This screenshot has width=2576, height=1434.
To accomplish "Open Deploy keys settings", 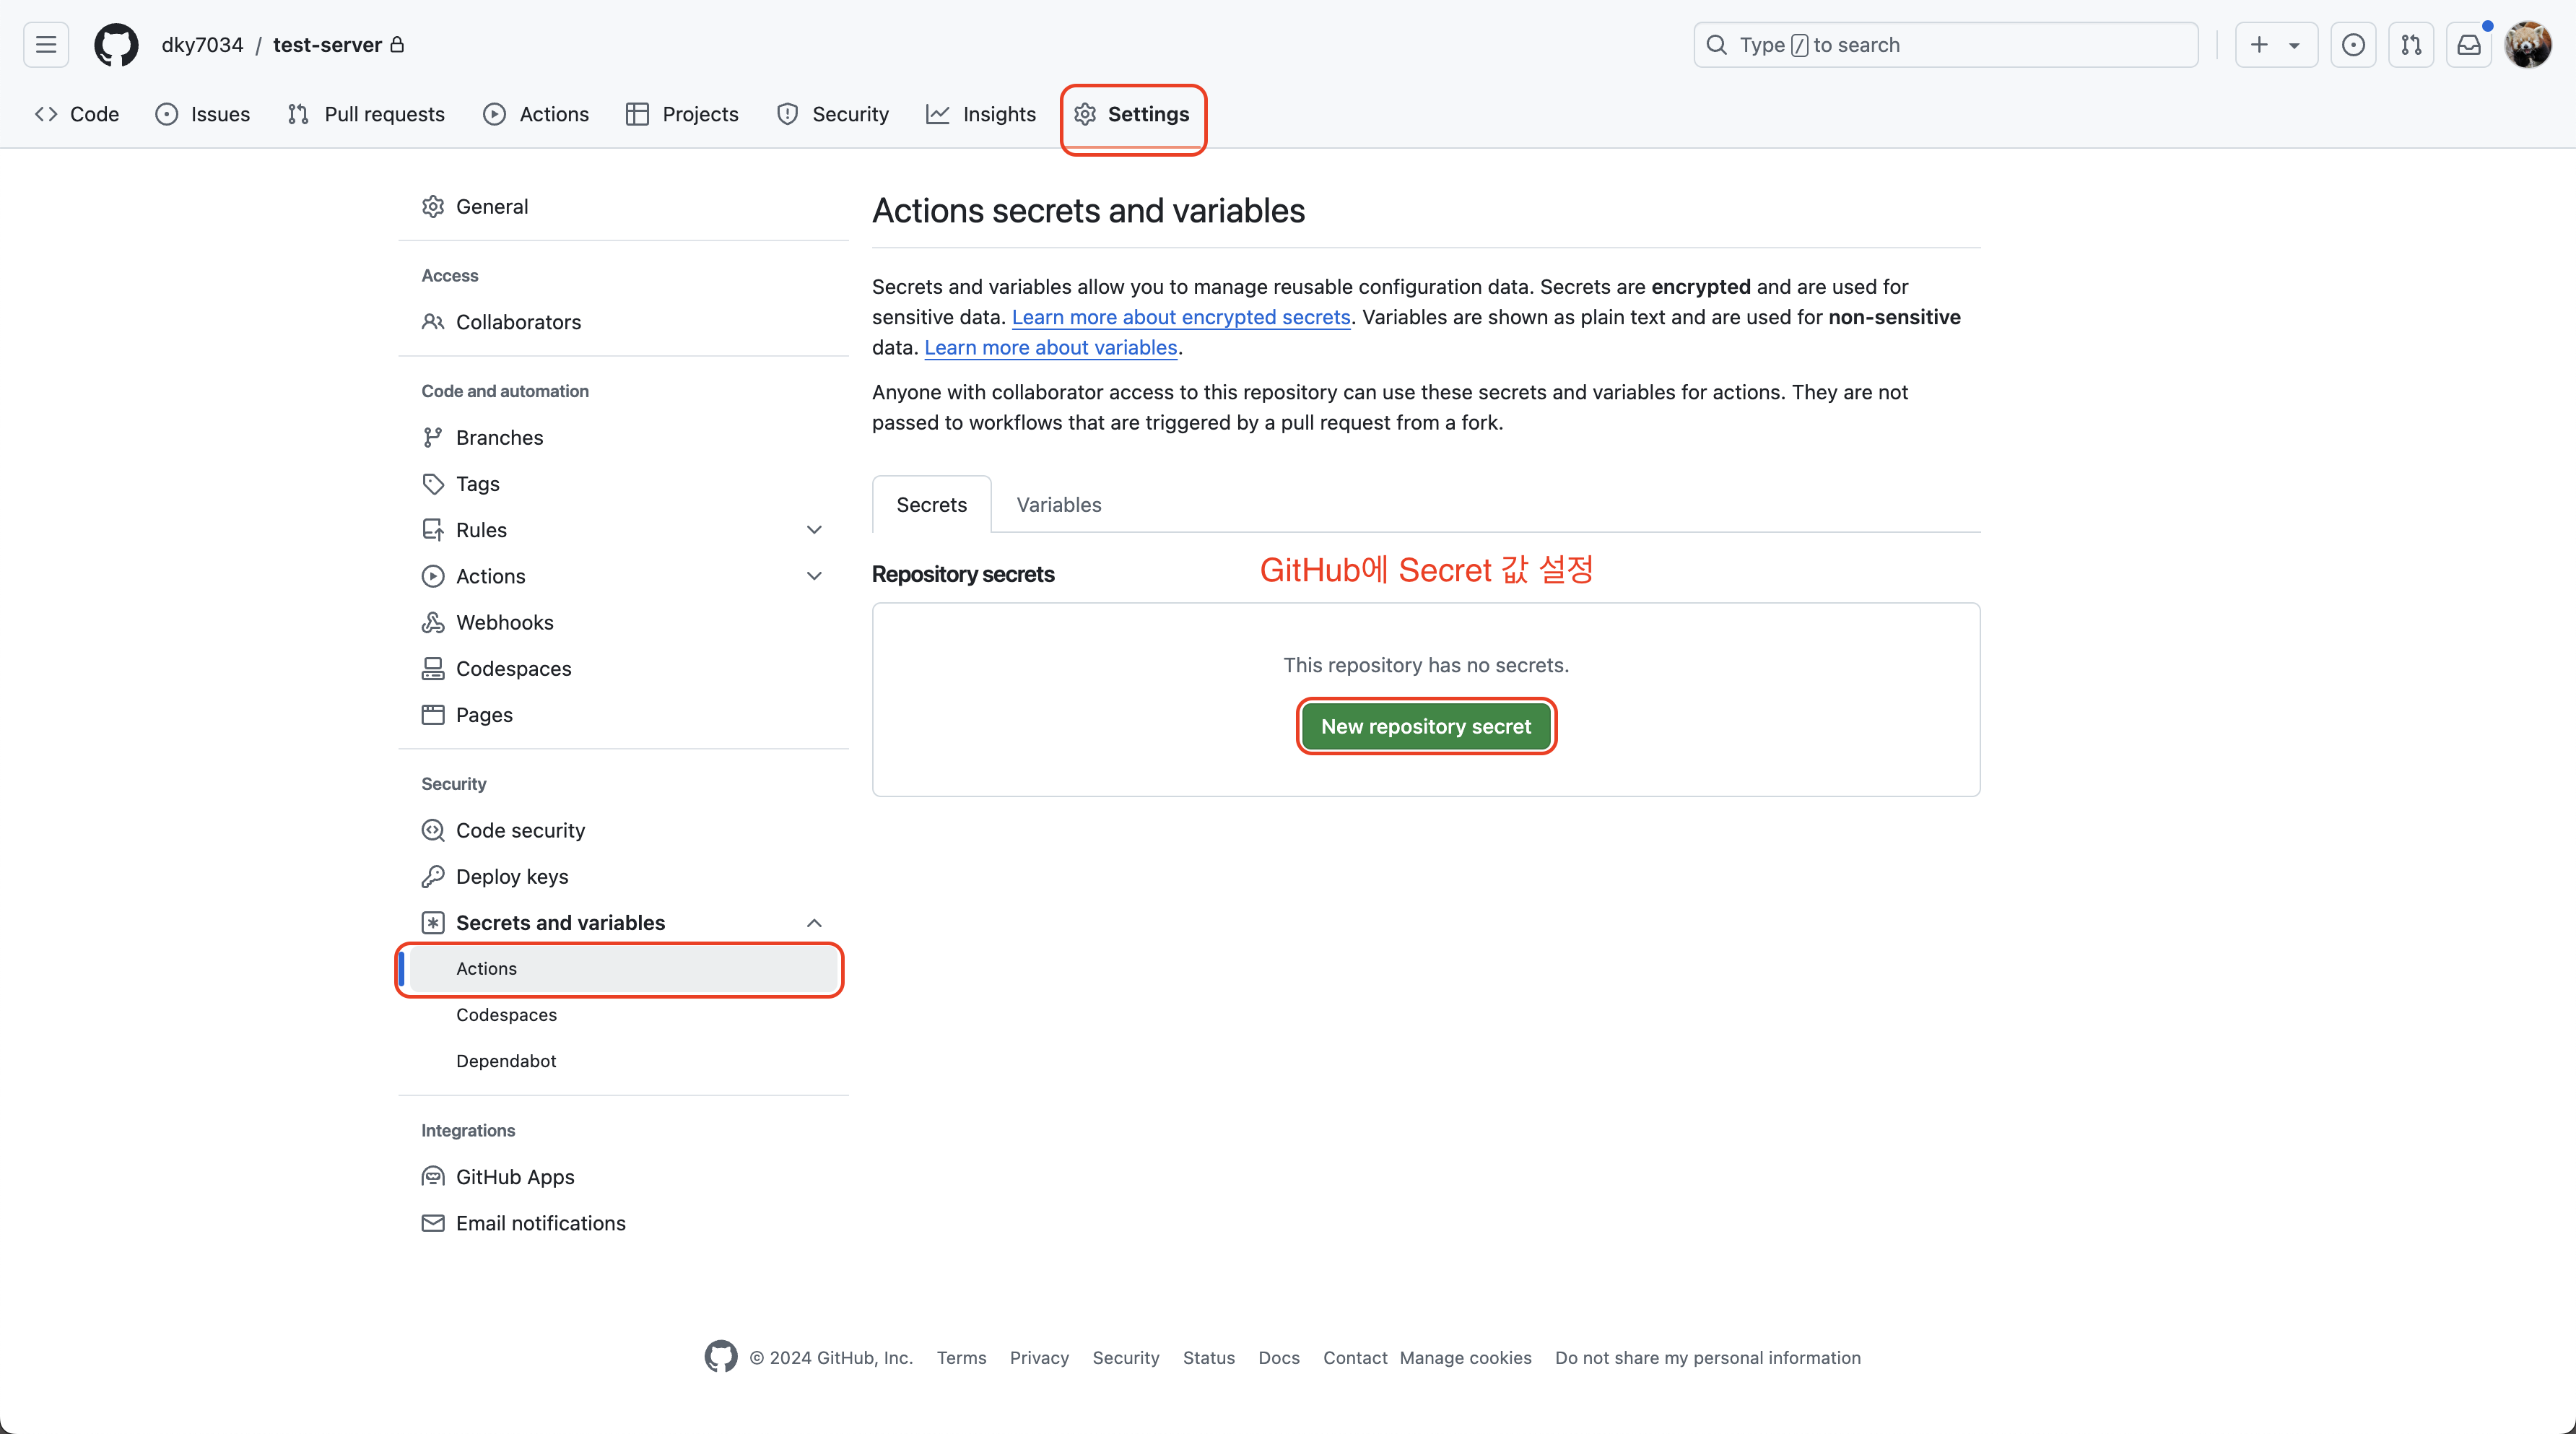I will pyautogui.click(x=511, y=876).
